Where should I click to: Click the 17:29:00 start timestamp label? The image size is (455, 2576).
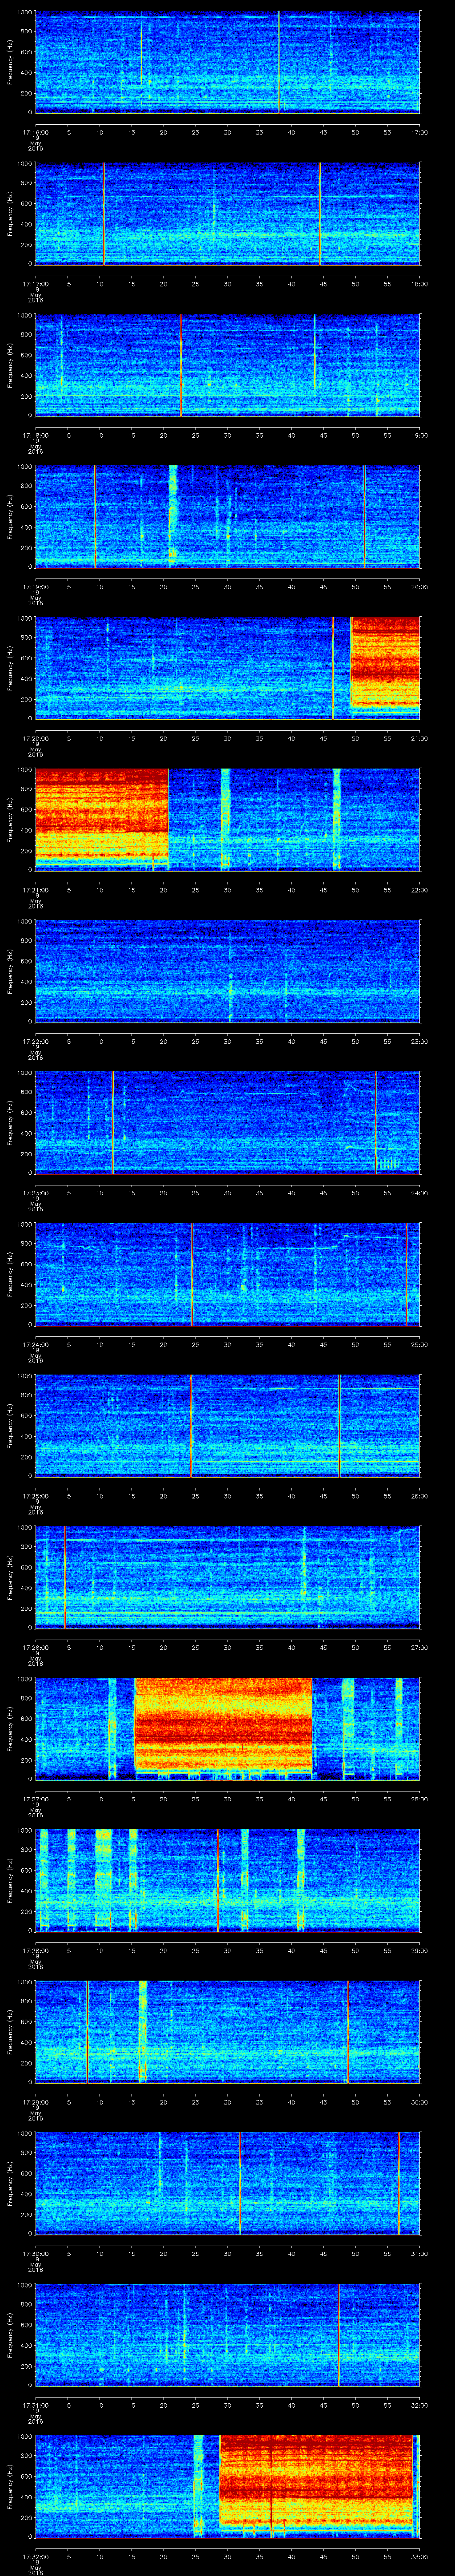click(x=36, y=2102)
